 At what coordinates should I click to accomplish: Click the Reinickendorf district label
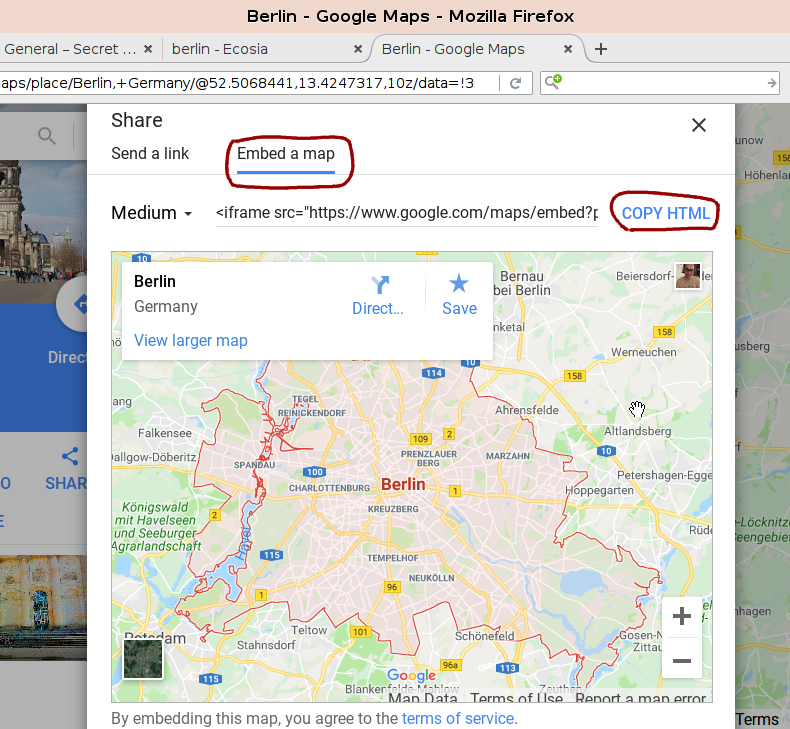point(312,413)
